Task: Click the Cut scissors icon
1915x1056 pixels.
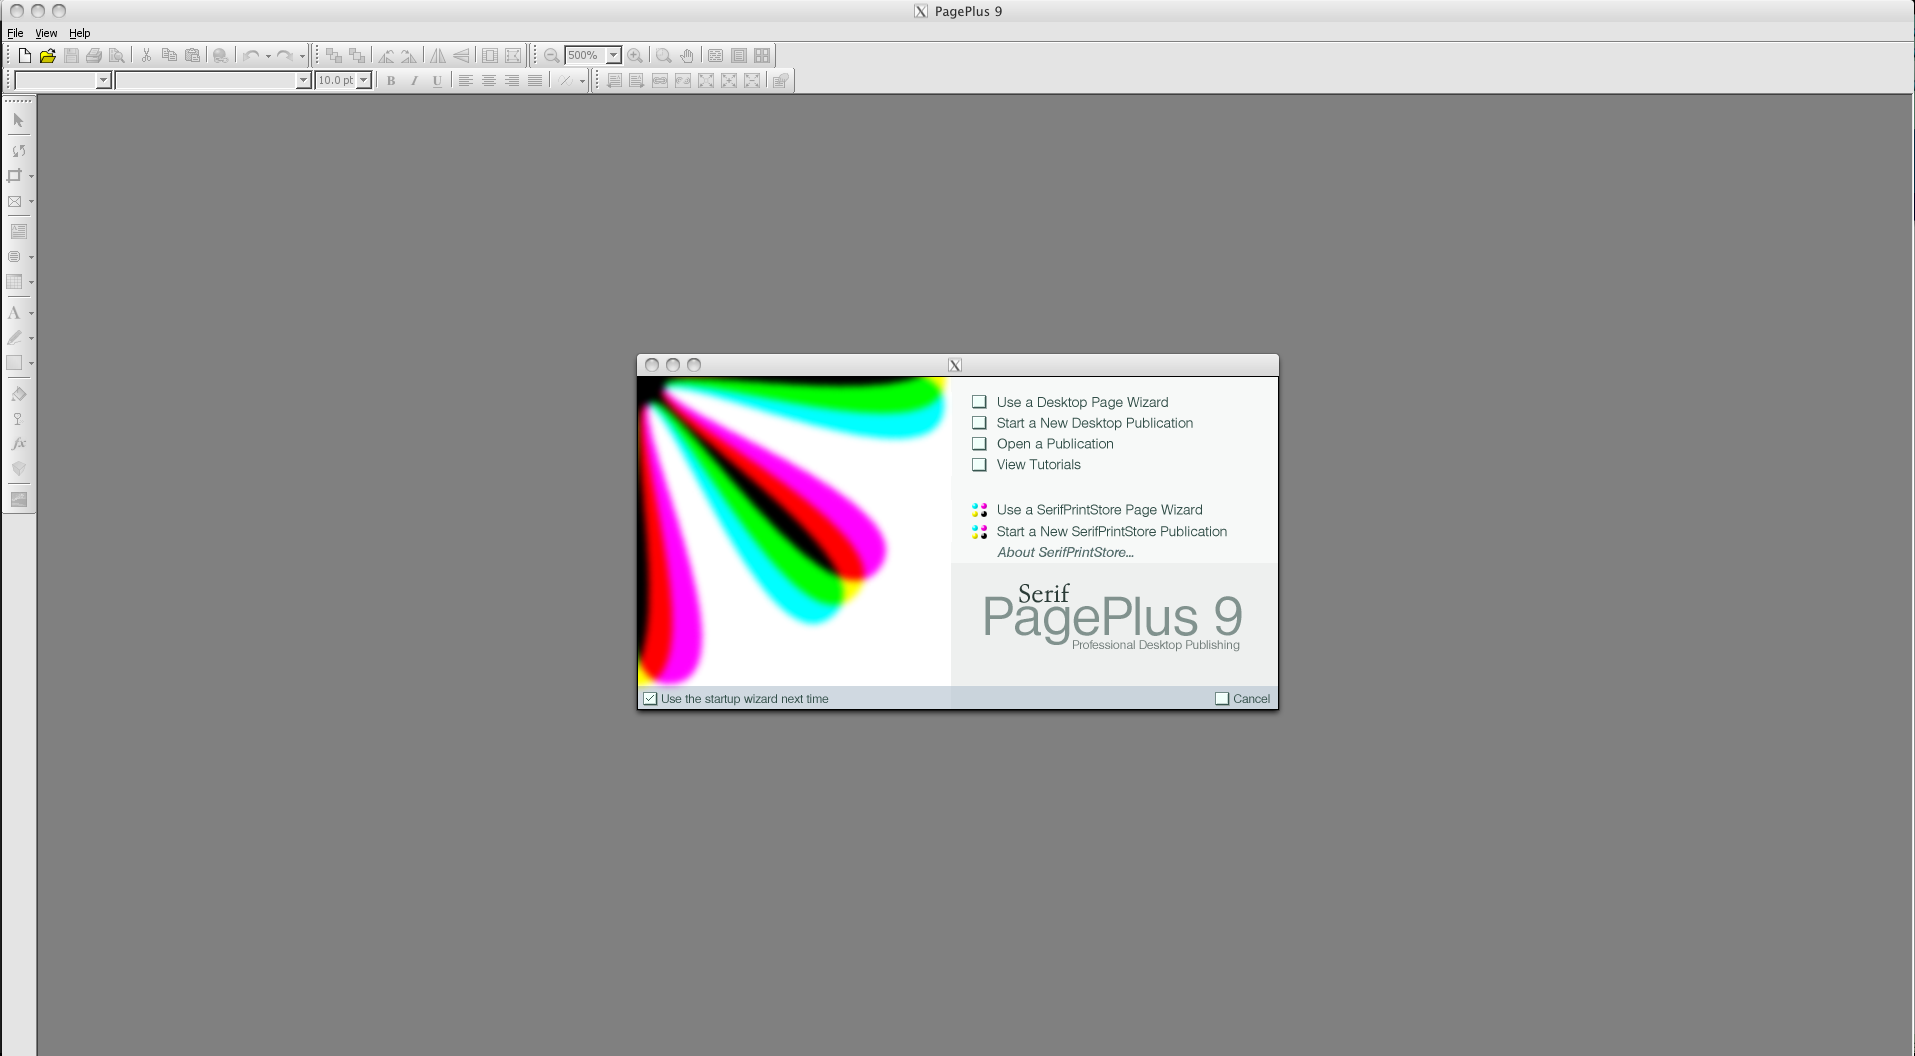Action: point(146,56)
